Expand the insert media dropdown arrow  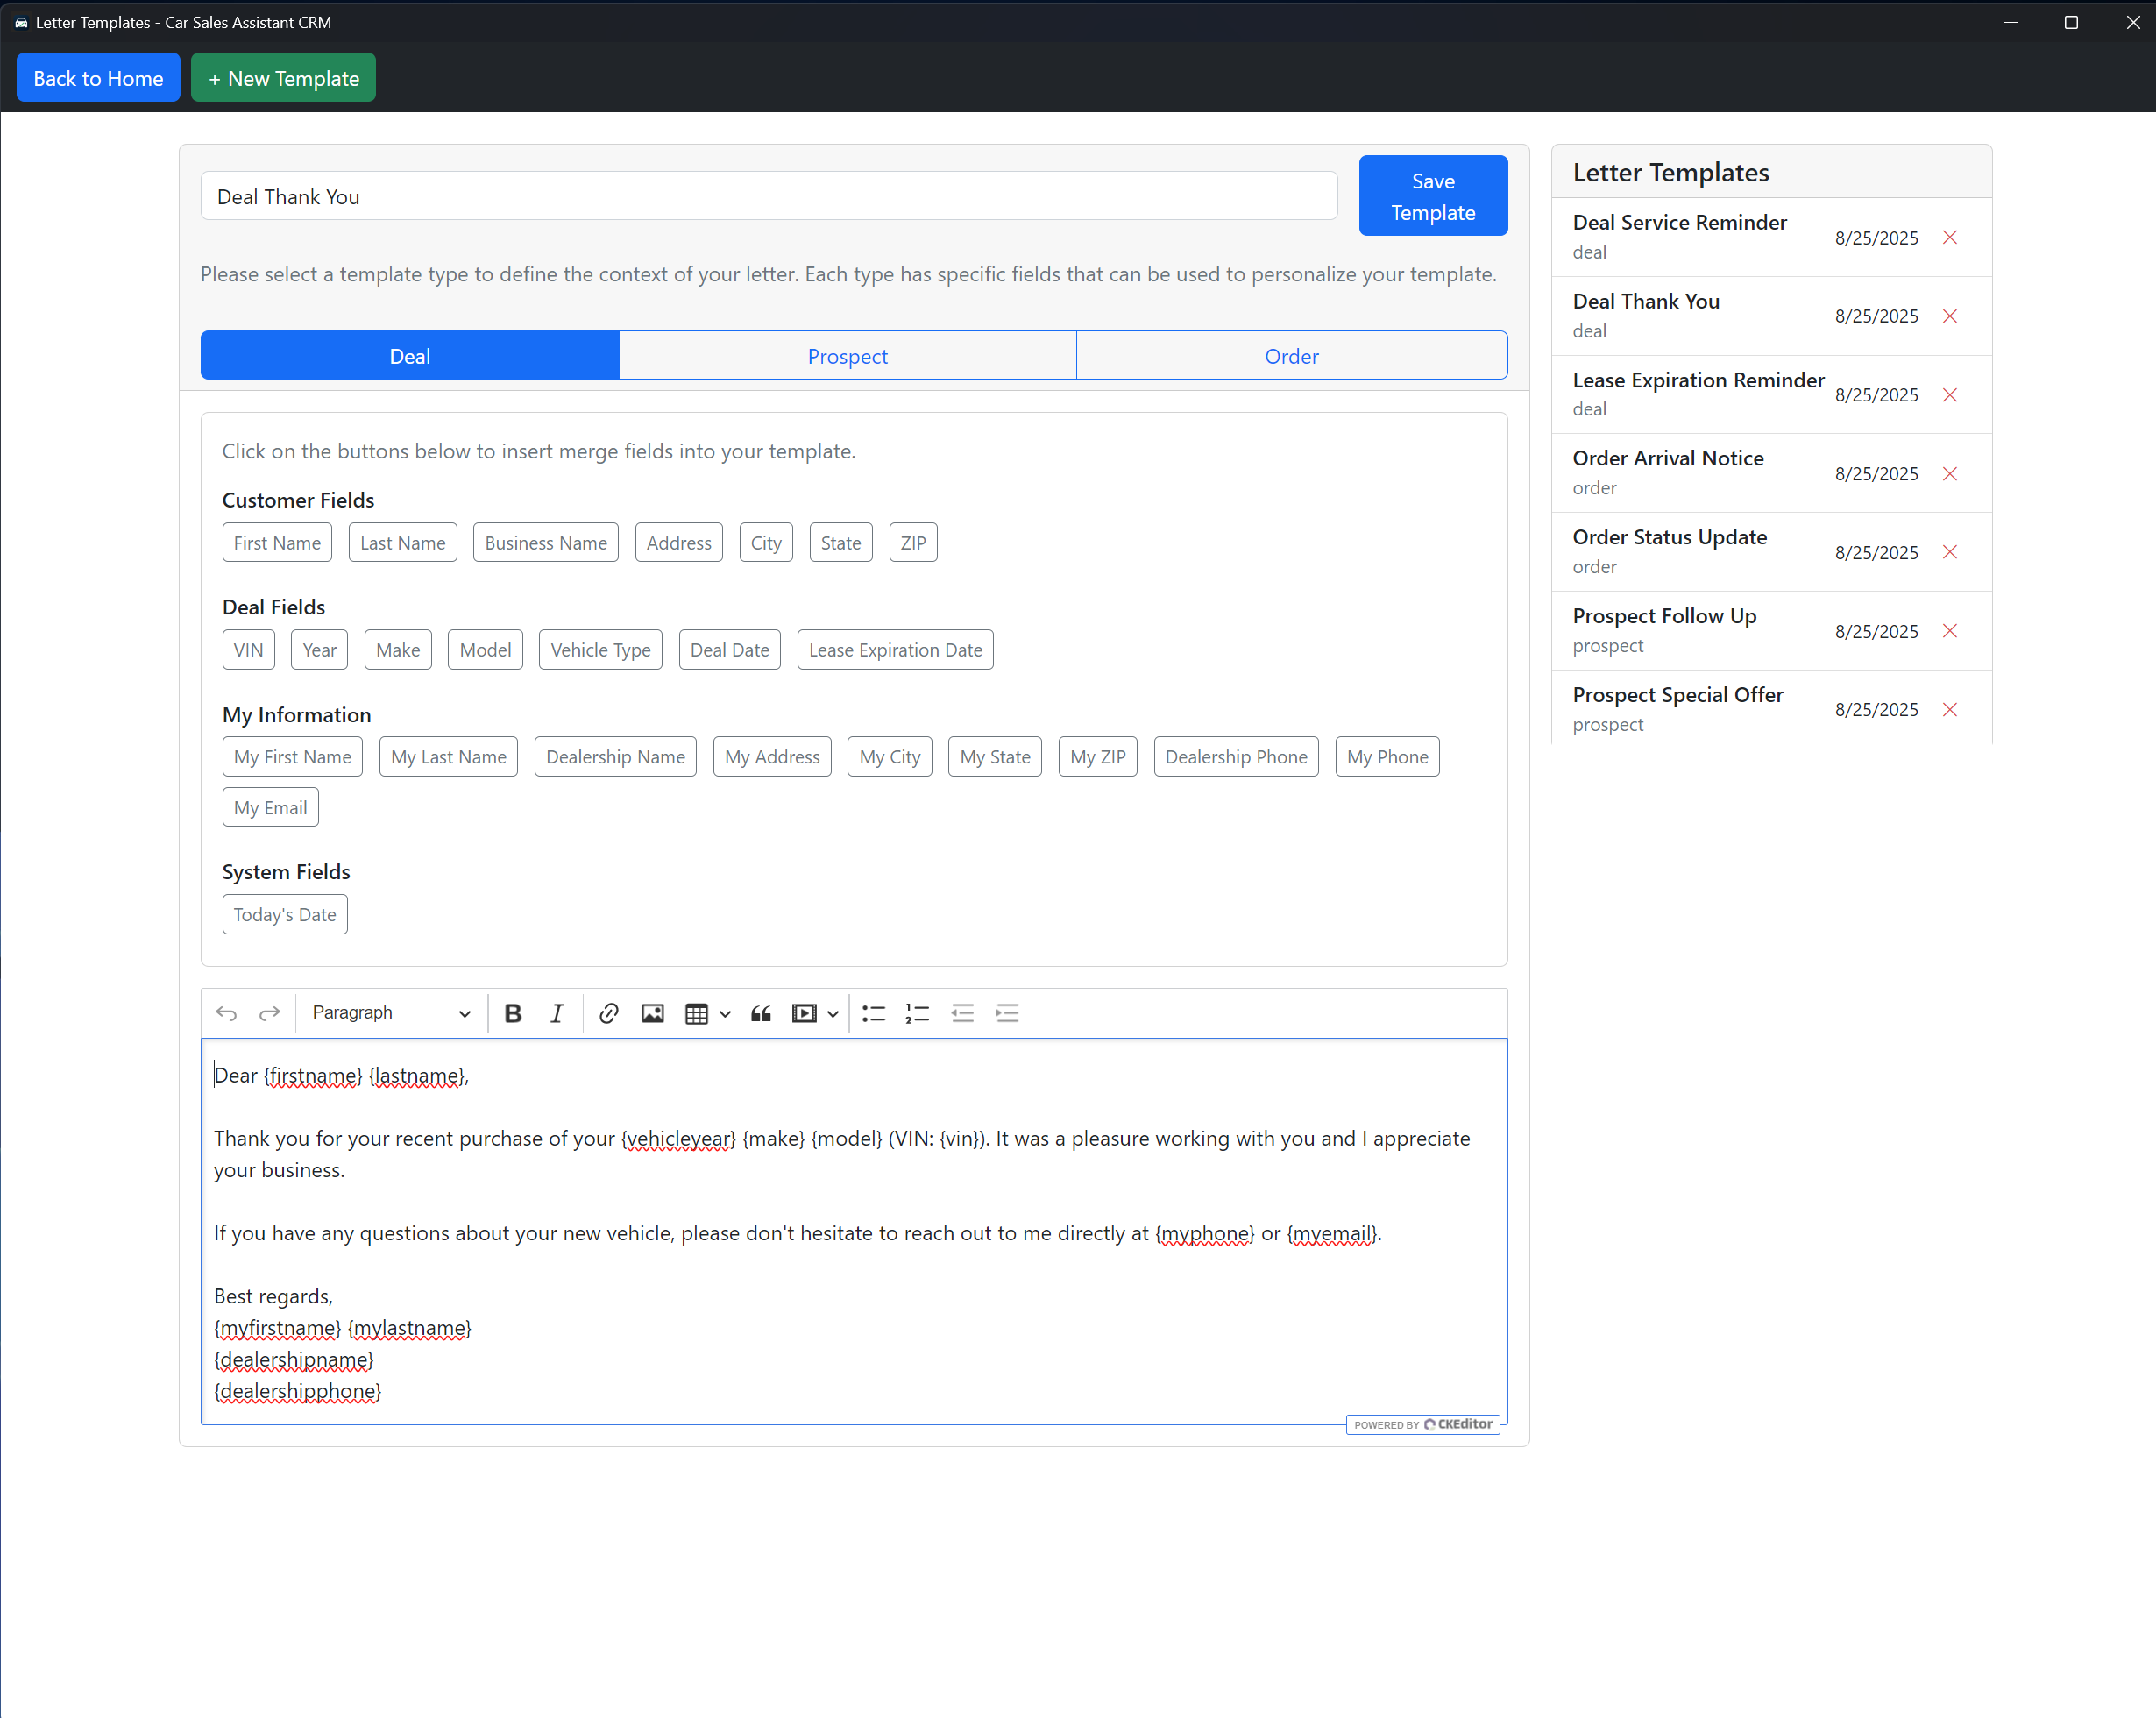click(x=833, y=1013)
